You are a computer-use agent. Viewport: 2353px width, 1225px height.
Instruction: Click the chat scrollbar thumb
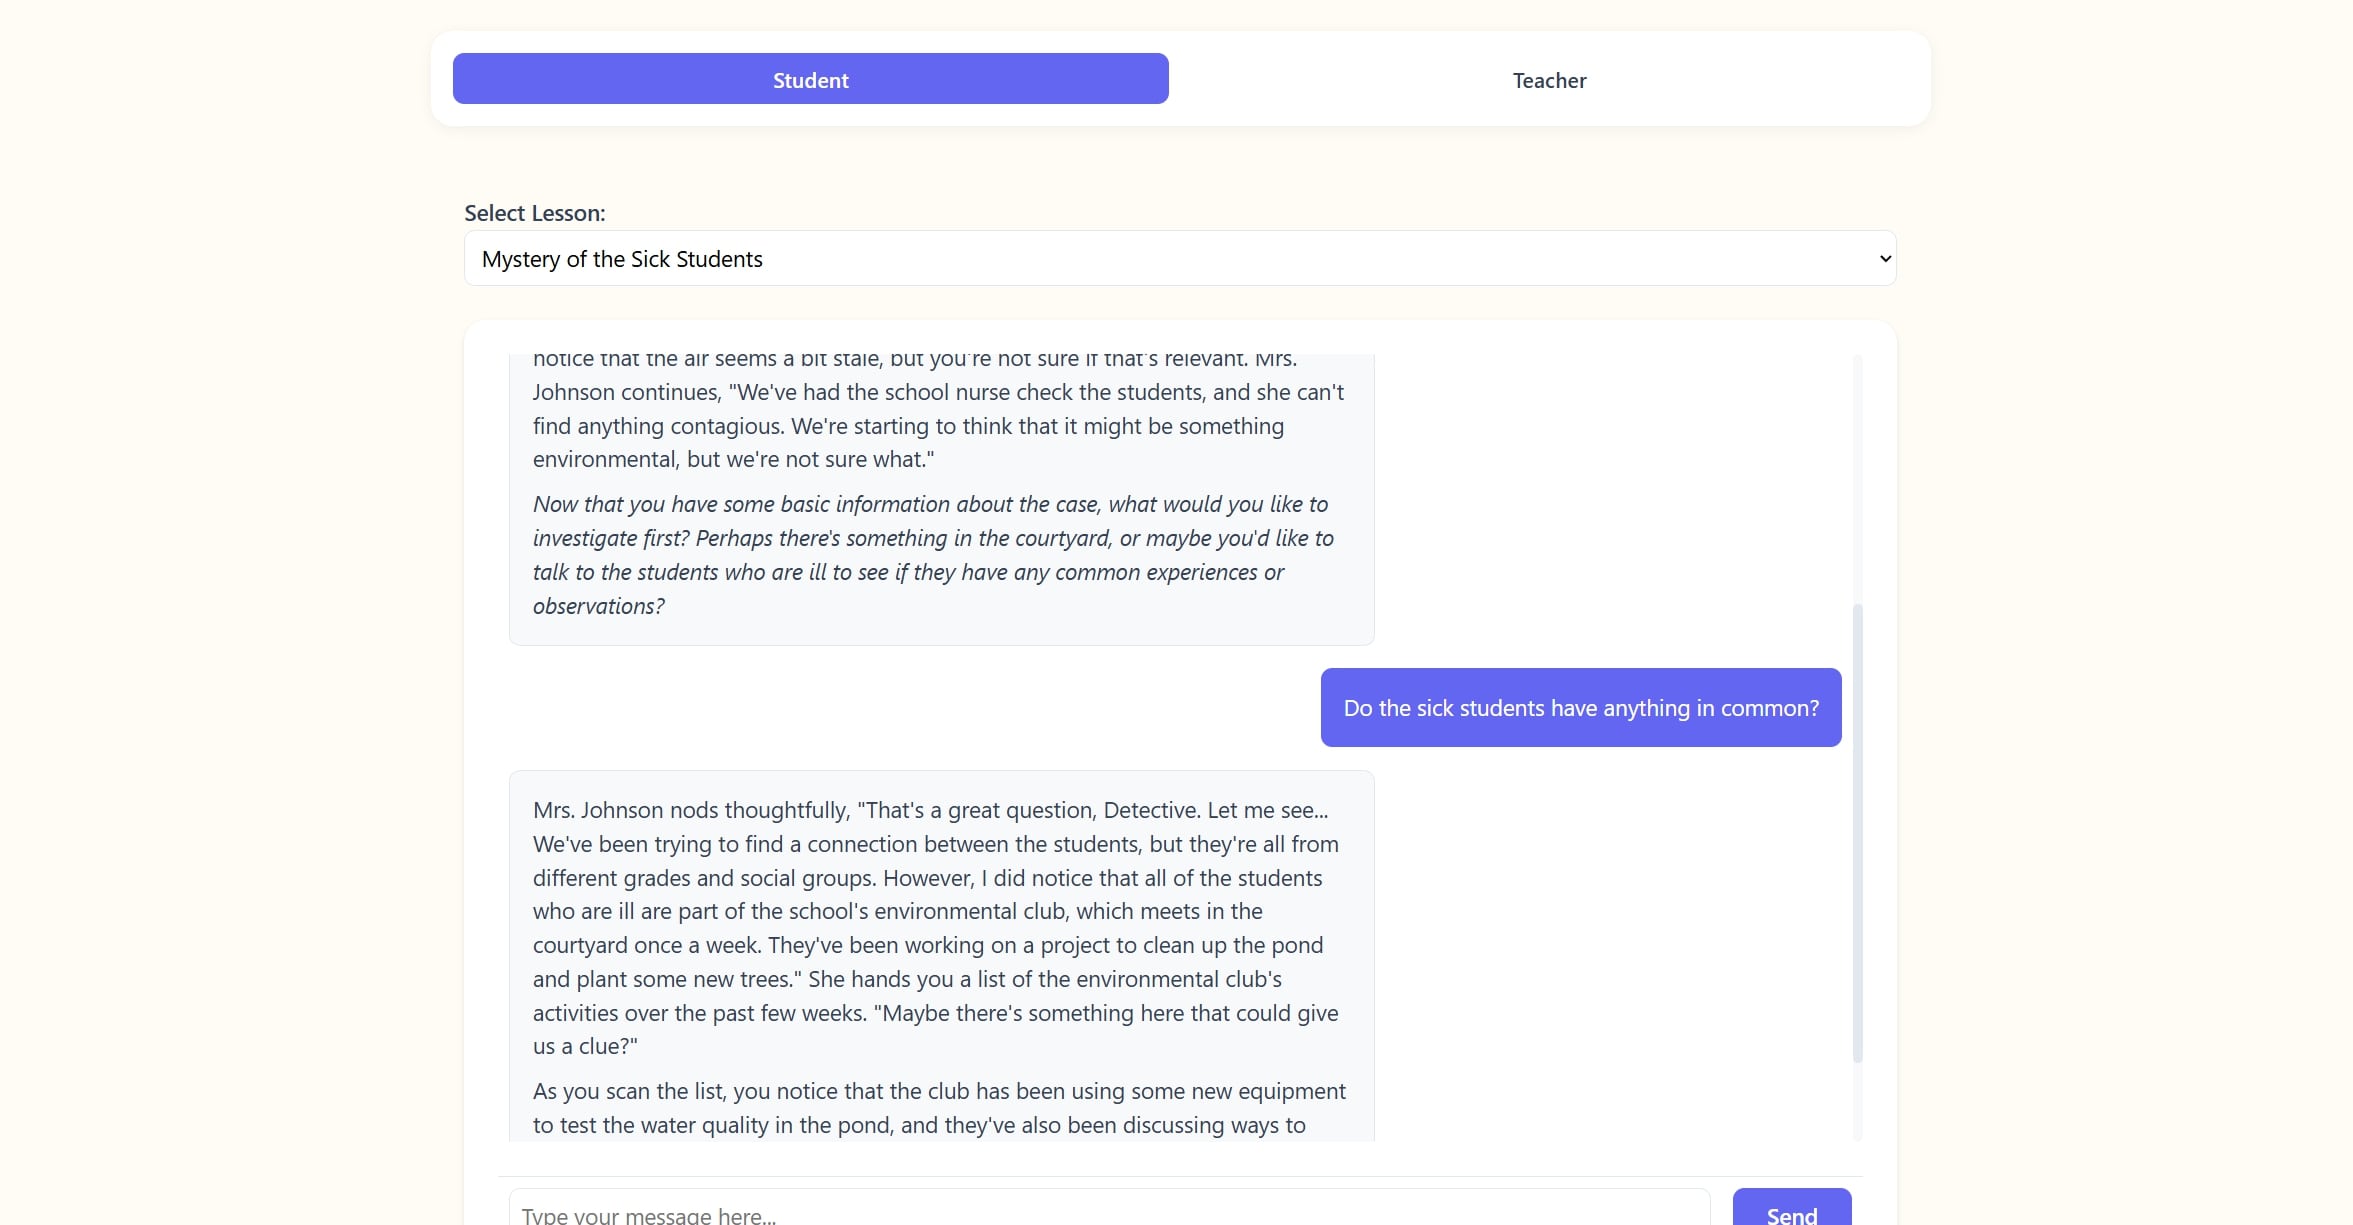click(x=1858, y=832)
